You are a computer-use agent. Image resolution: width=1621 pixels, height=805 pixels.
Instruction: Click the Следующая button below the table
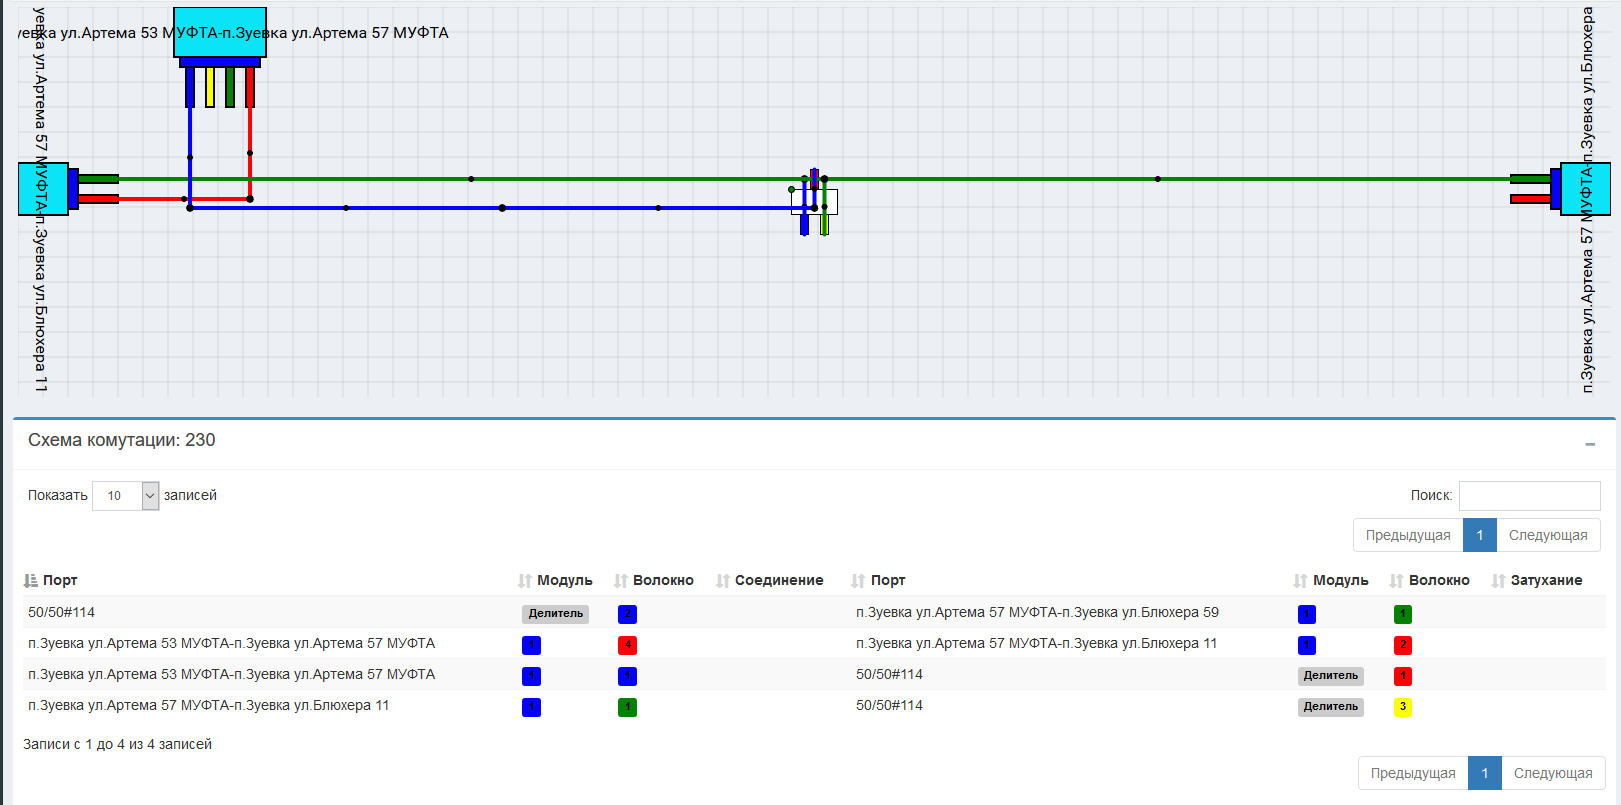[1552, 773]
